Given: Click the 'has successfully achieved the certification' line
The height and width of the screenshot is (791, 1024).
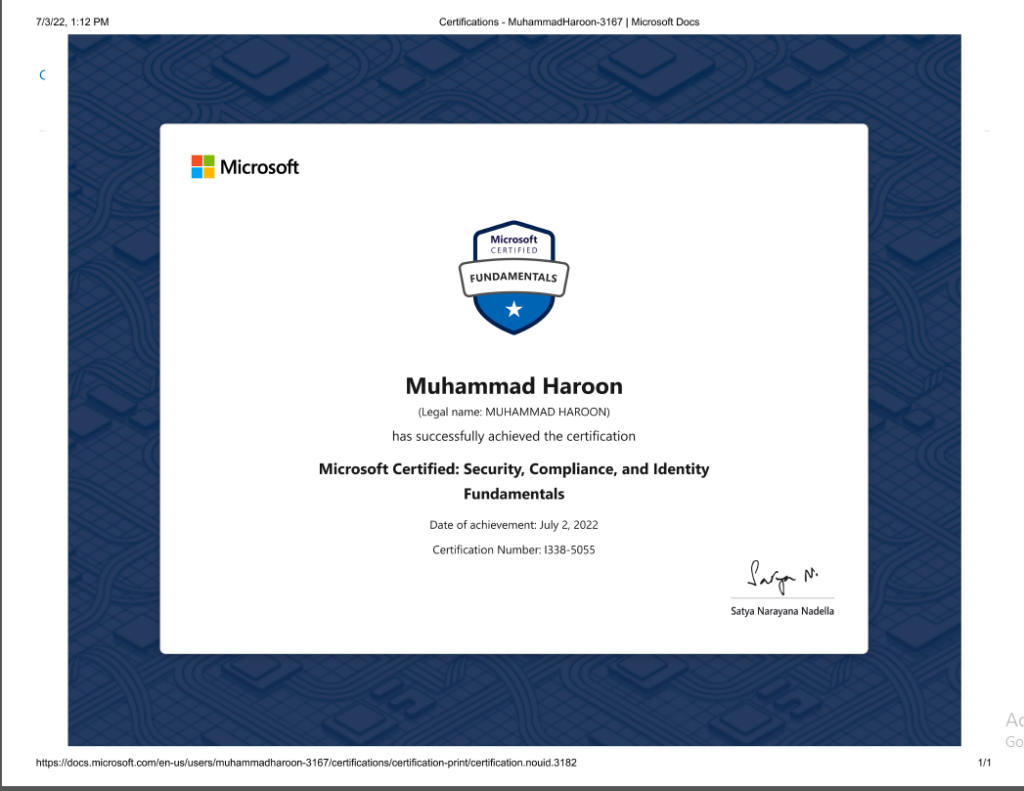Looking at the screenshot, I should click(514, 436).
